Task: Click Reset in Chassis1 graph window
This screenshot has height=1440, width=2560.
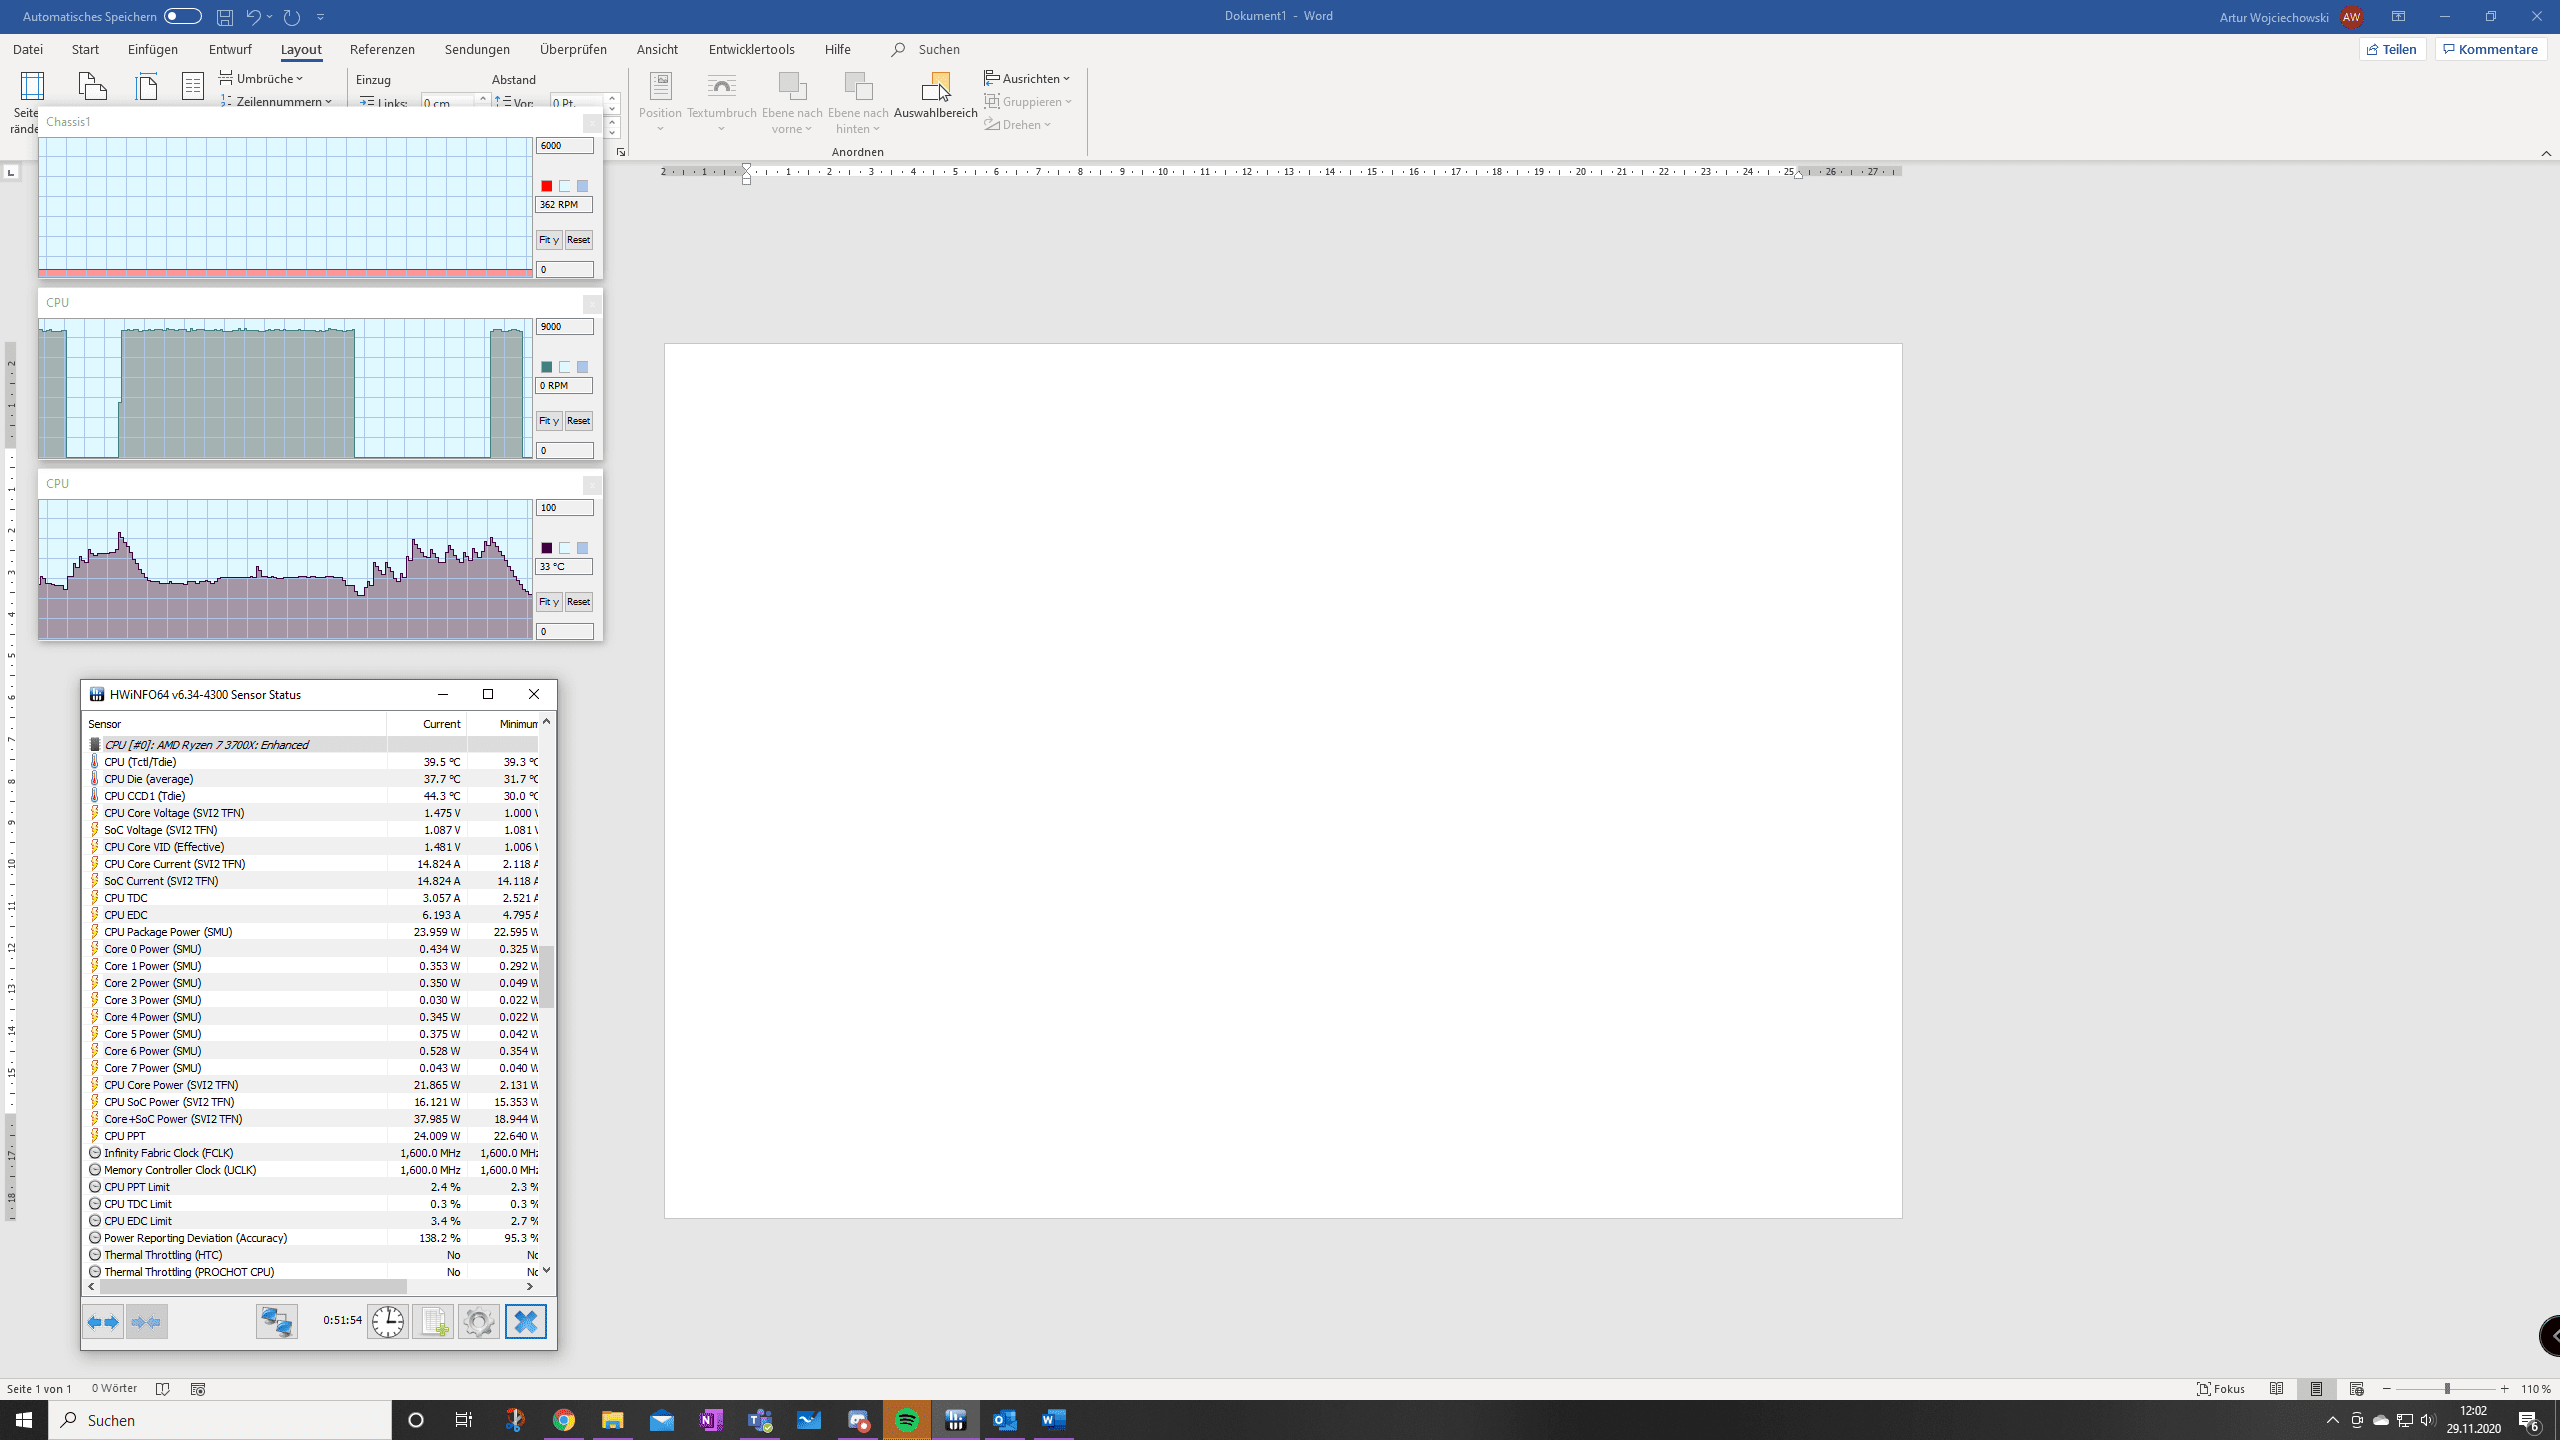Action: pos(578,240)
